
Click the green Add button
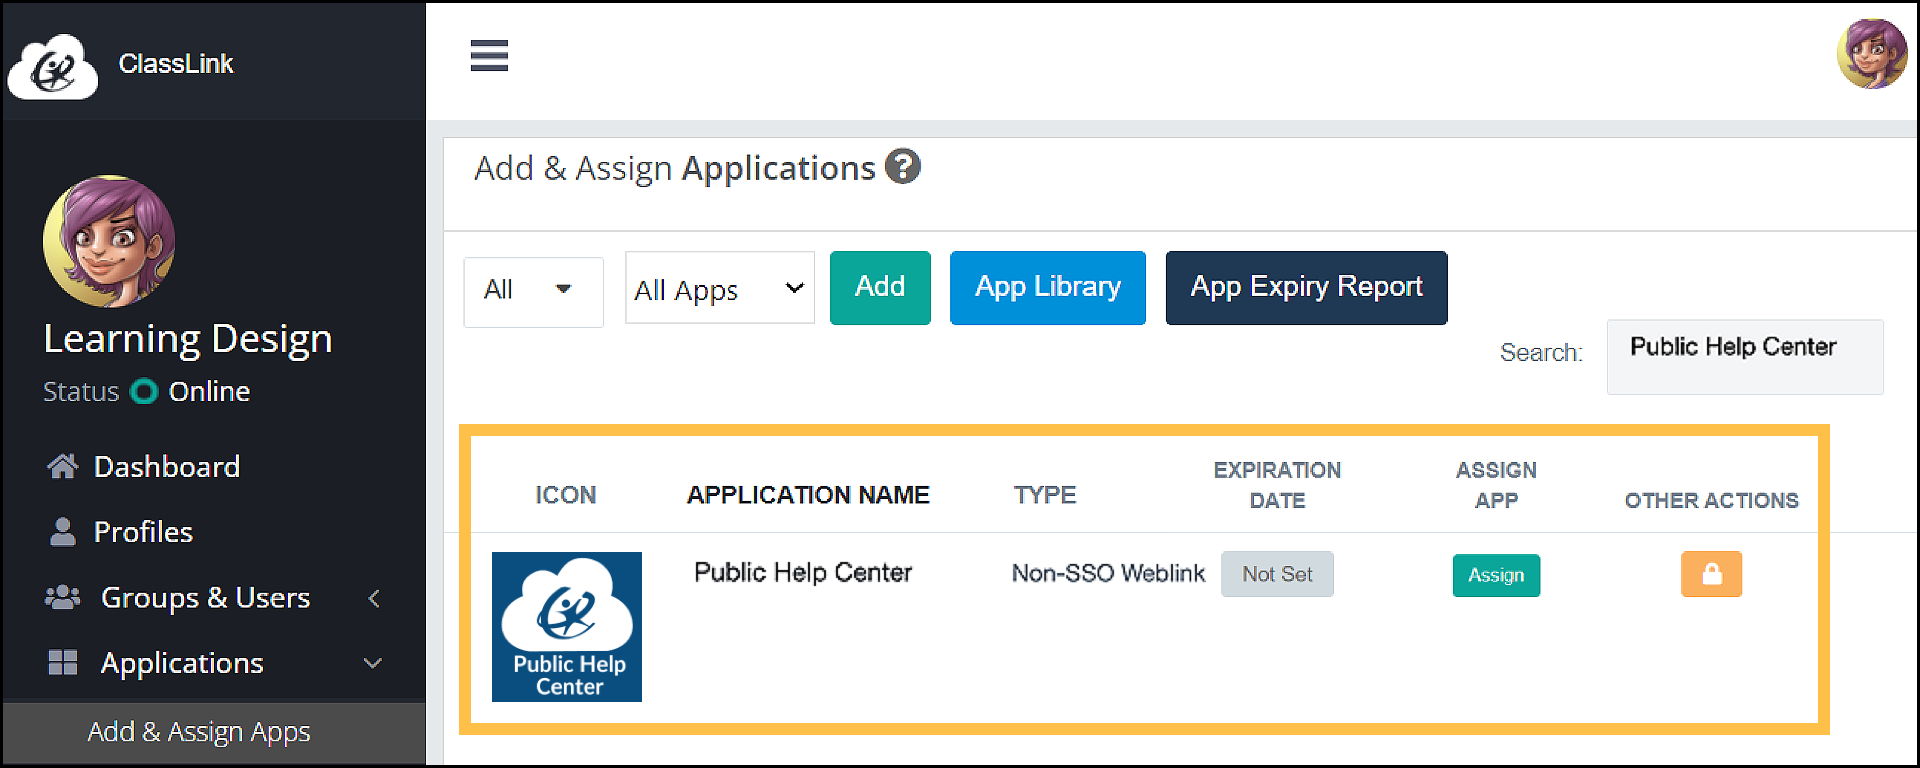tap(880, 288)
